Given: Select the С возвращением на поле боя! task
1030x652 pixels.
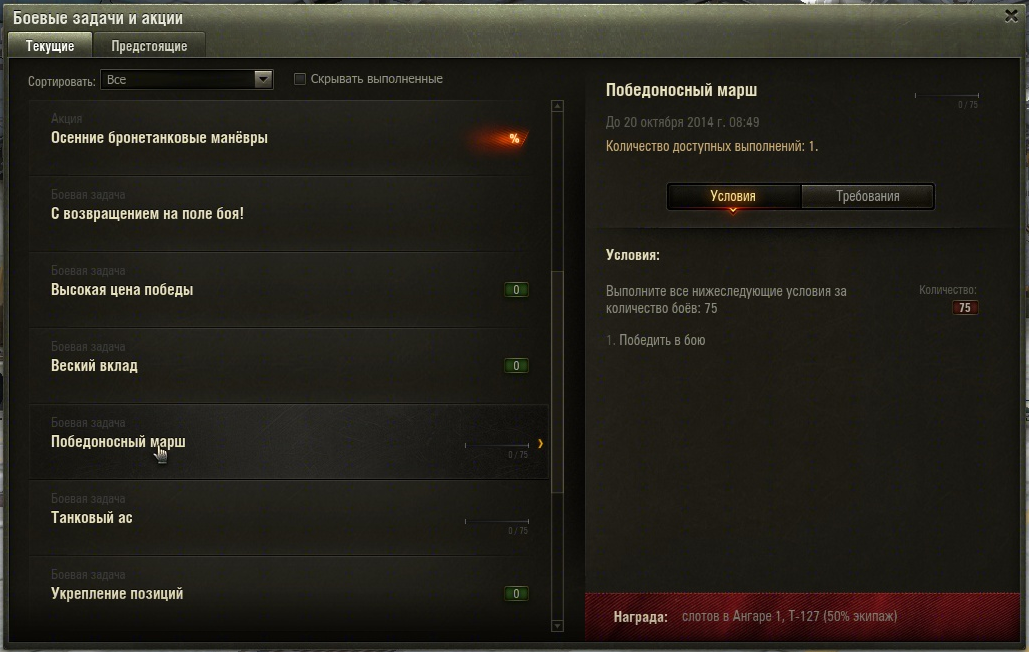Looking at the screenshot, I should click(x=288, y=214).
